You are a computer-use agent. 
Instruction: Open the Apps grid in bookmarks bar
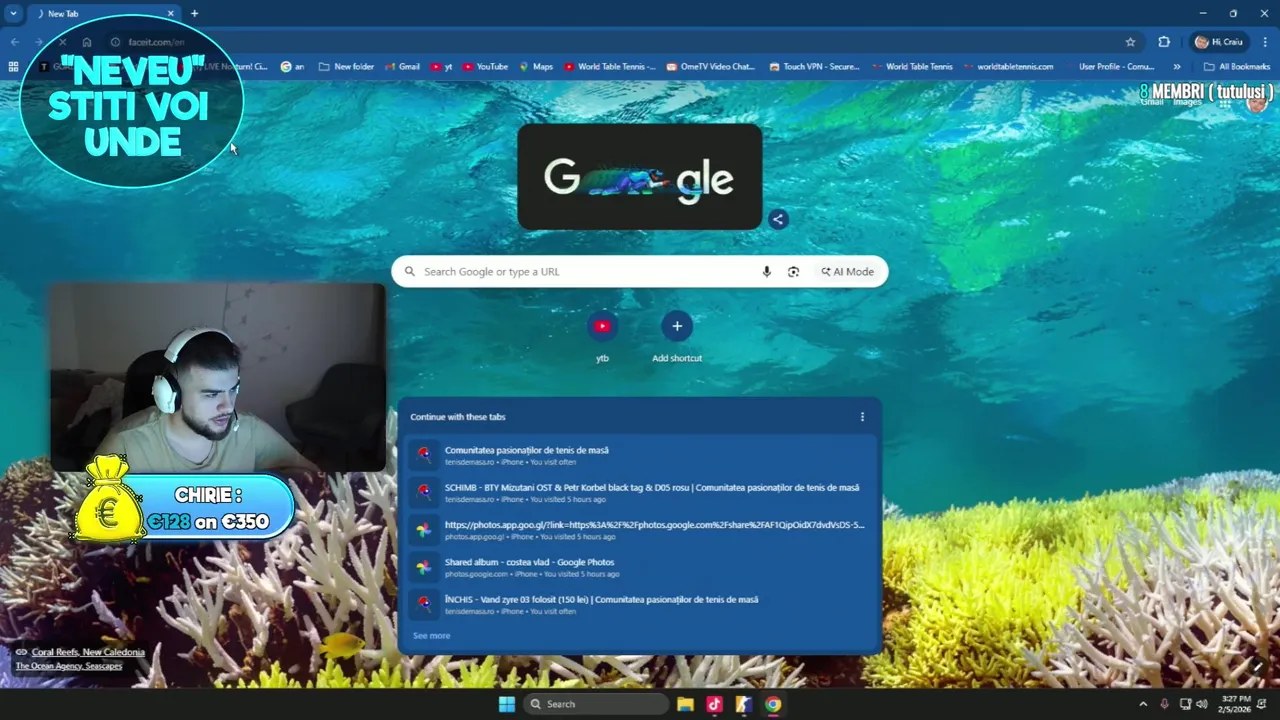tap(13, 67)
